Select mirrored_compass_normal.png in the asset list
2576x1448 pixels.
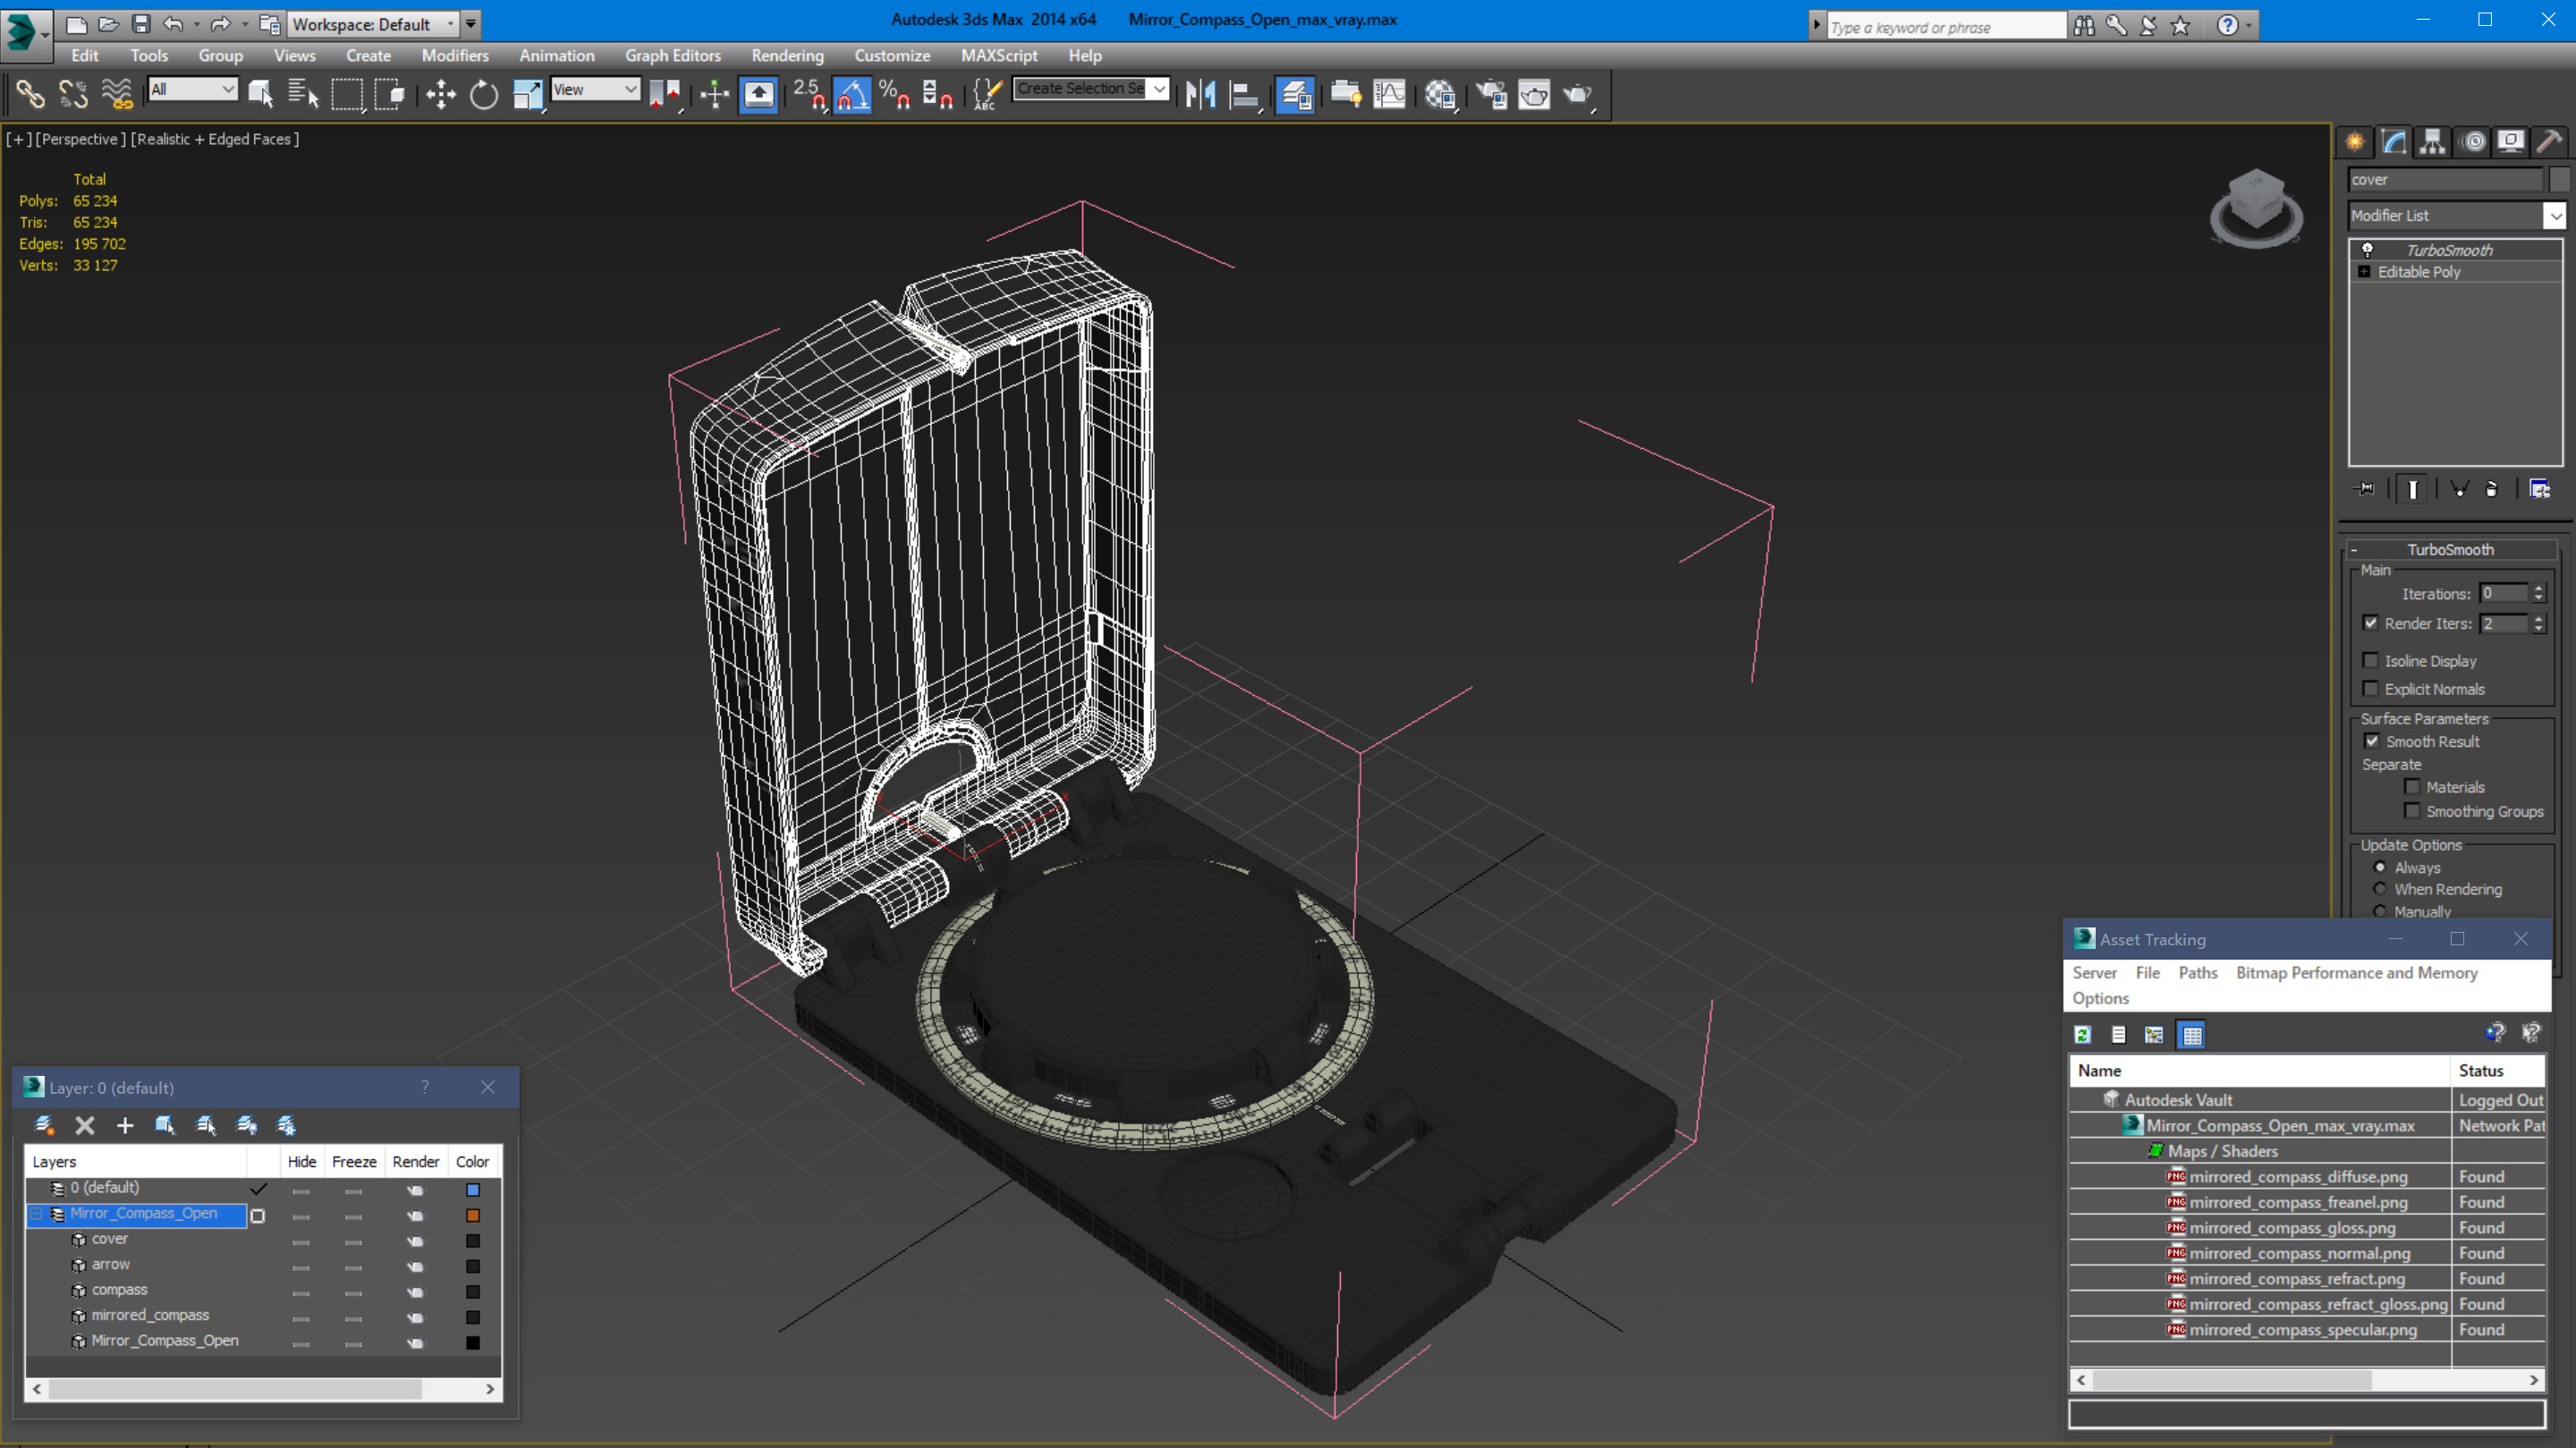pos(2299,1253)
